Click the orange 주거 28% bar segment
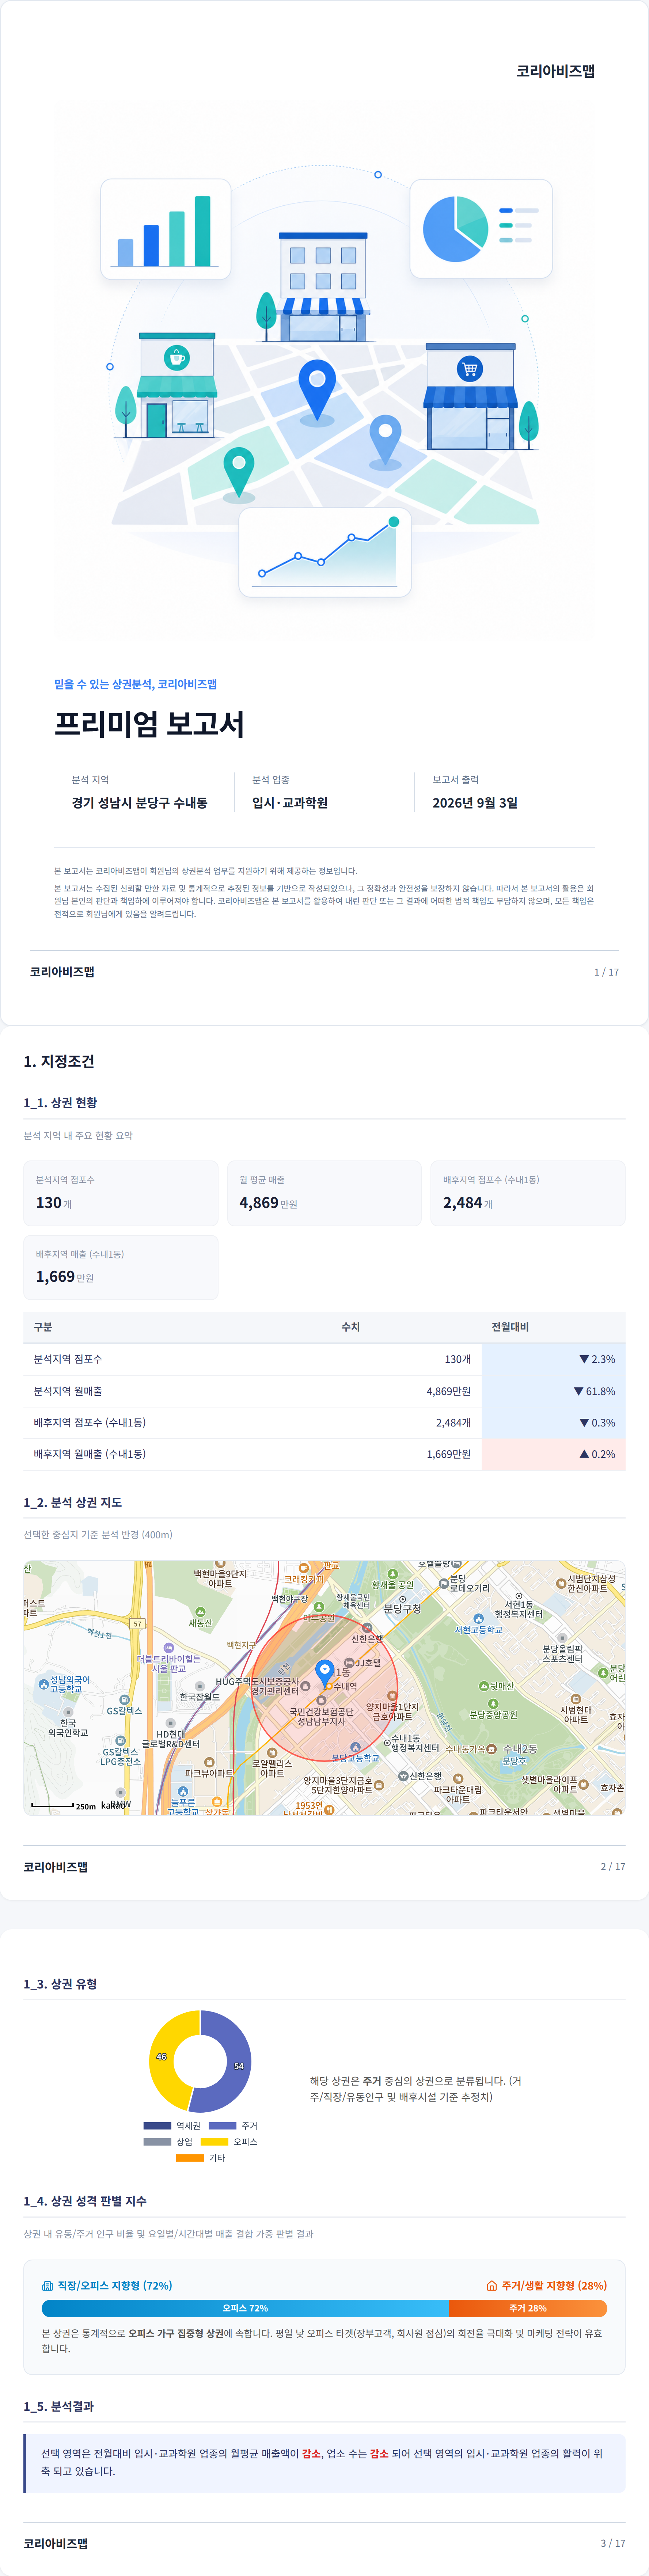 528,2308
